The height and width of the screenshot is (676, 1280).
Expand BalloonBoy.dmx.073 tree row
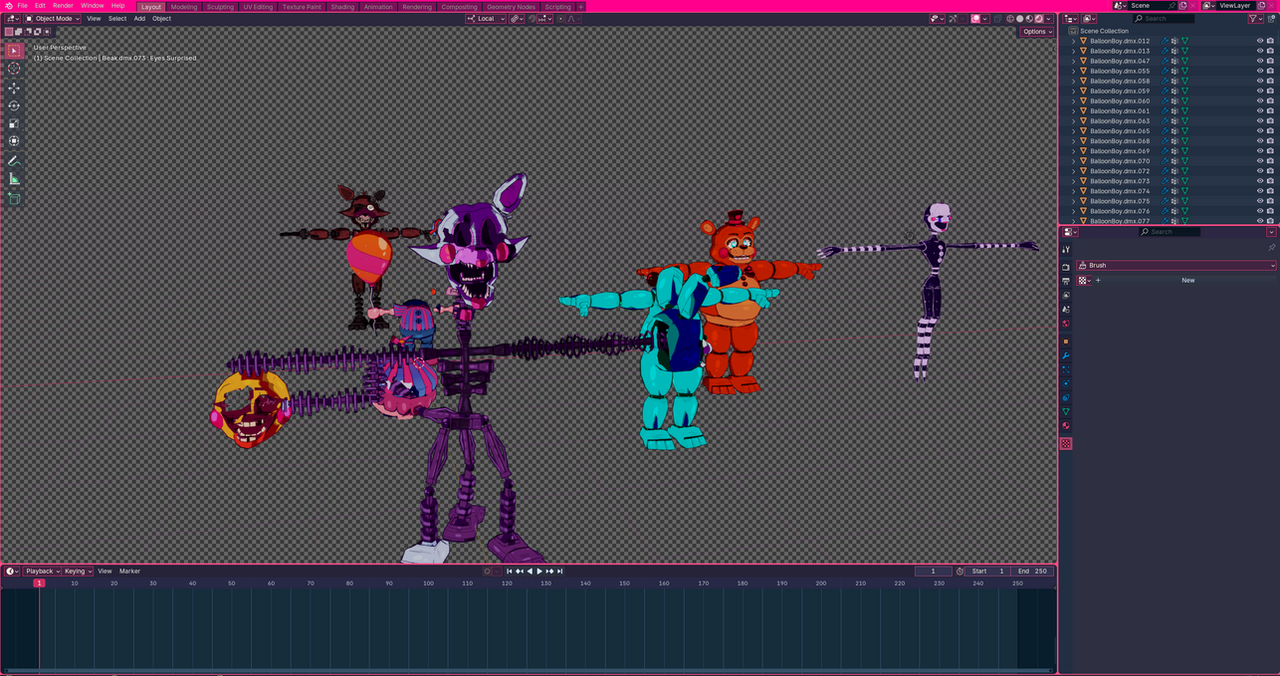click(1073, 181)
